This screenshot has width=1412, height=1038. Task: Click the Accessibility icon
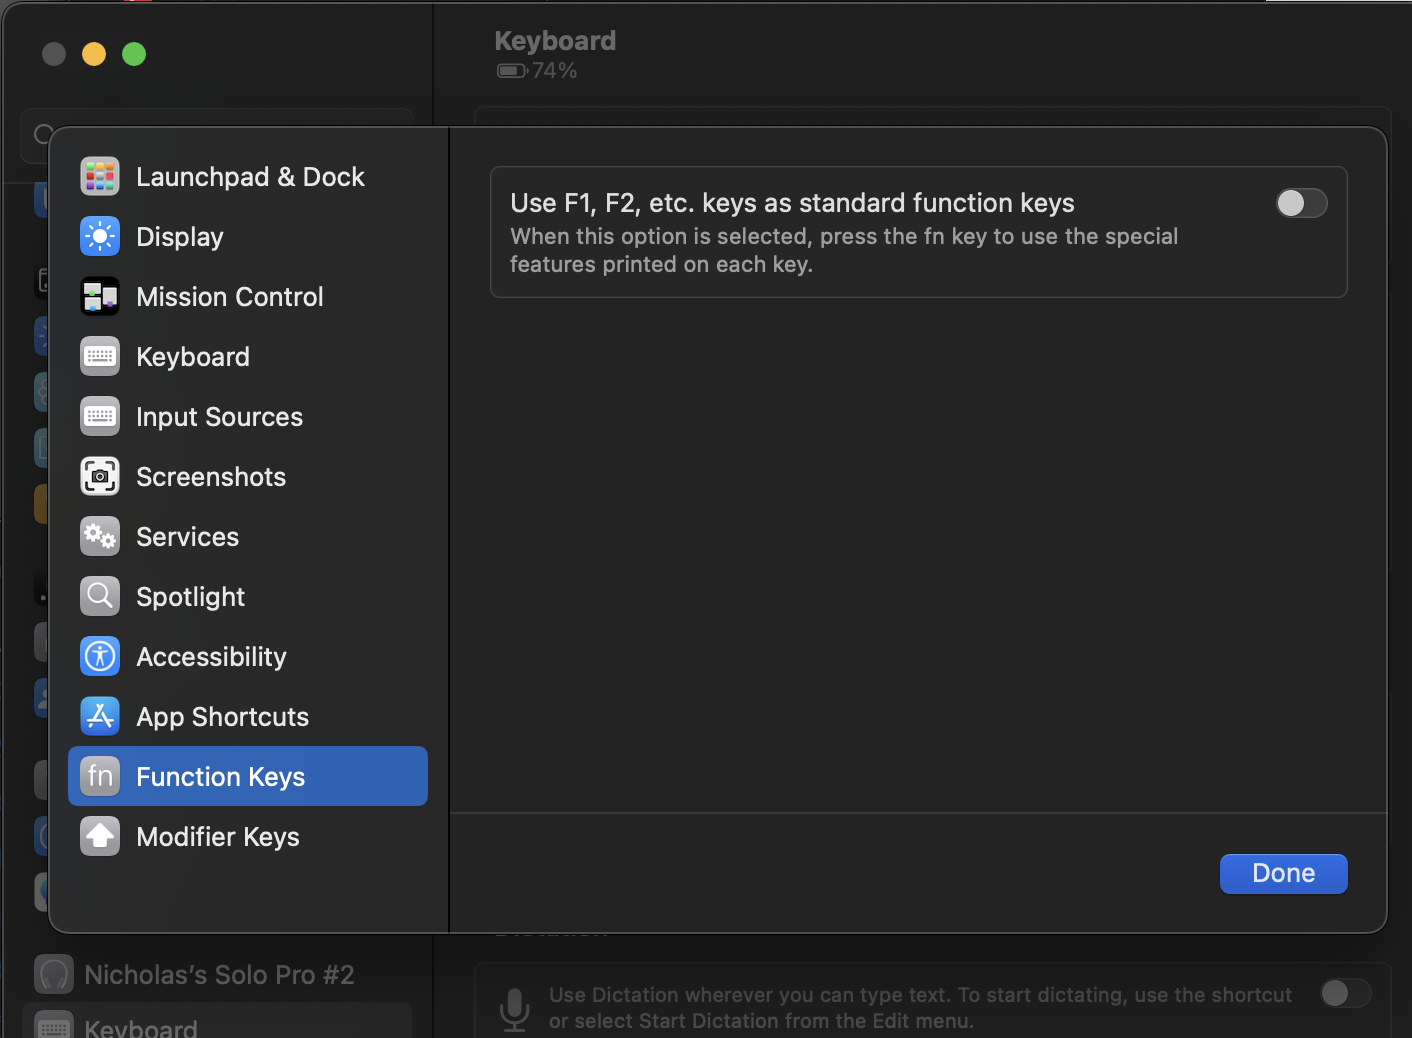point(100,657)
